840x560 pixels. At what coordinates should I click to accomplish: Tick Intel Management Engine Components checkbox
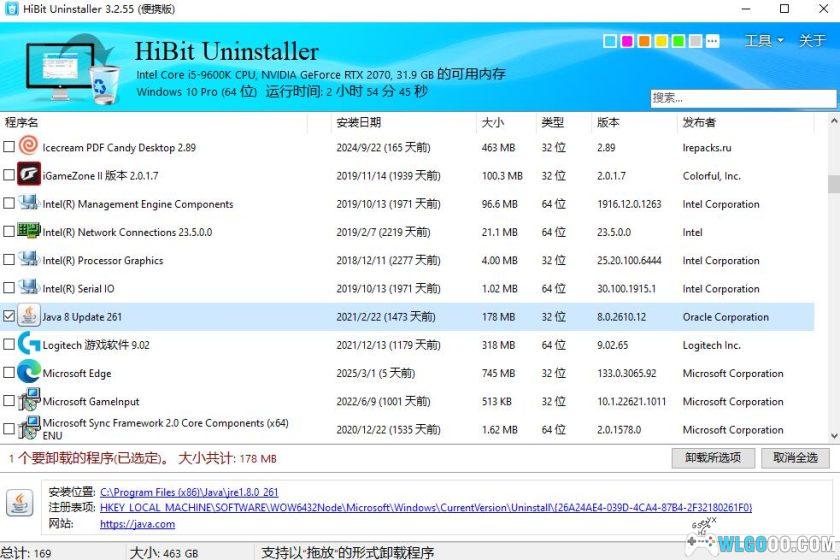(9, 203)
